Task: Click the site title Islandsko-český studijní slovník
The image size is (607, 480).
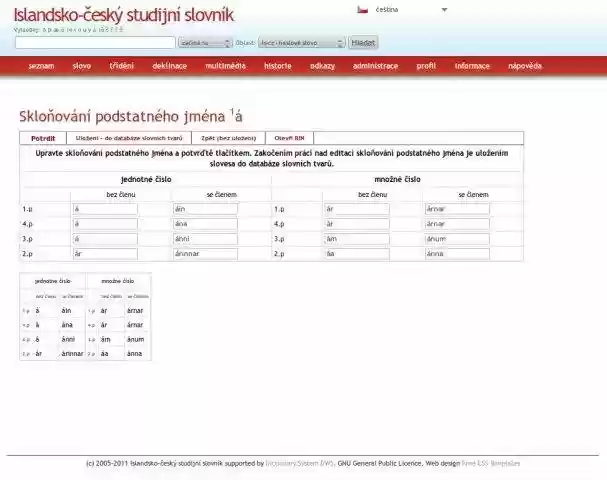Action: tap(124, 15)
